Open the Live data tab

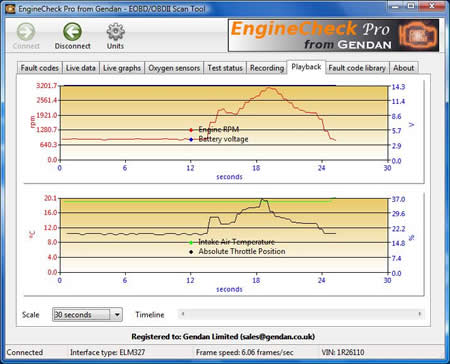pos(81,68)
